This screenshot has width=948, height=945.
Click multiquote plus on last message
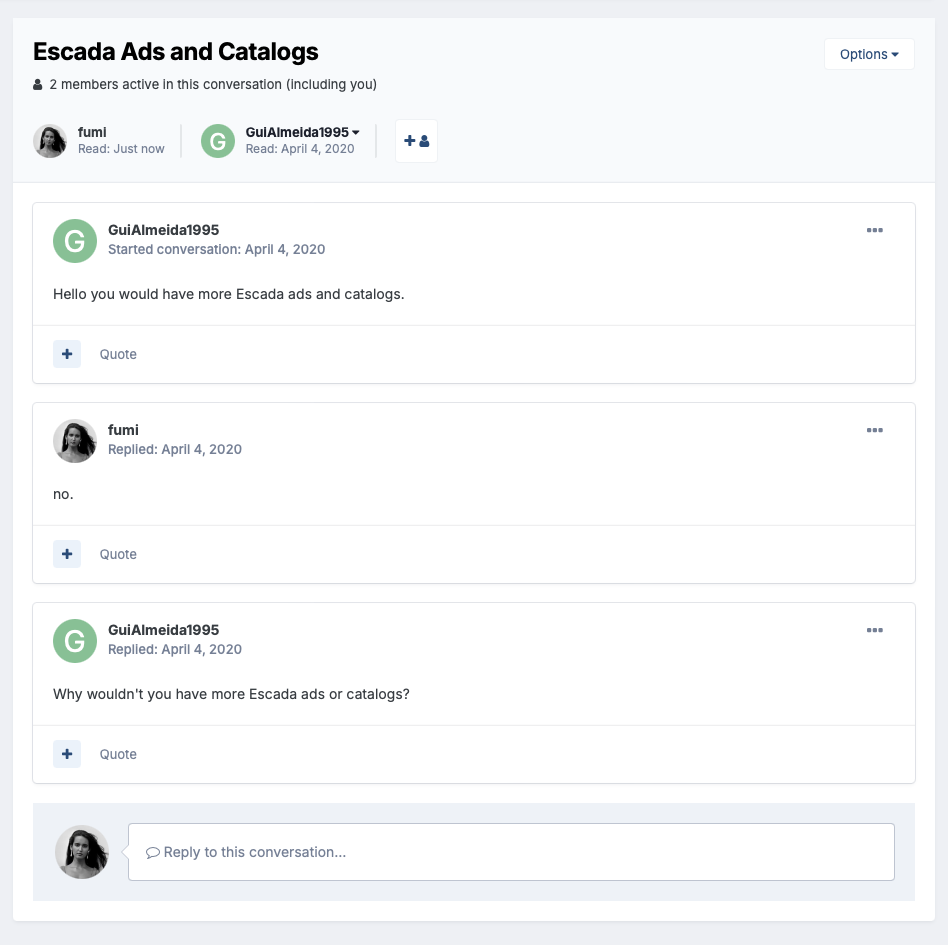(67, 754)
